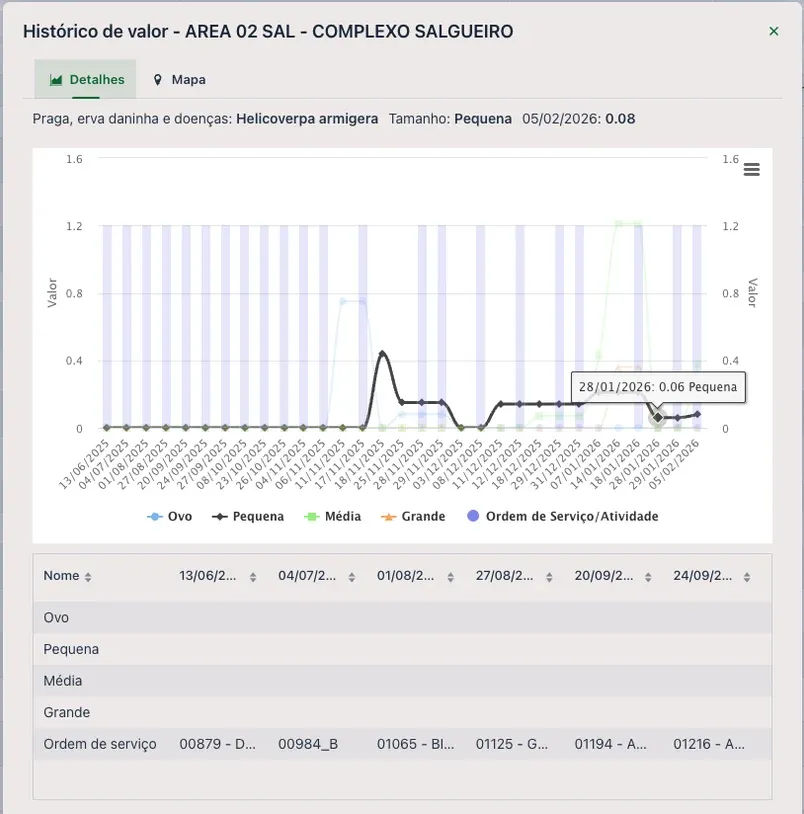Click the Helicoverpa armigera pest name
The width and height of the screenshot is (804, 814).
point(307,119)
